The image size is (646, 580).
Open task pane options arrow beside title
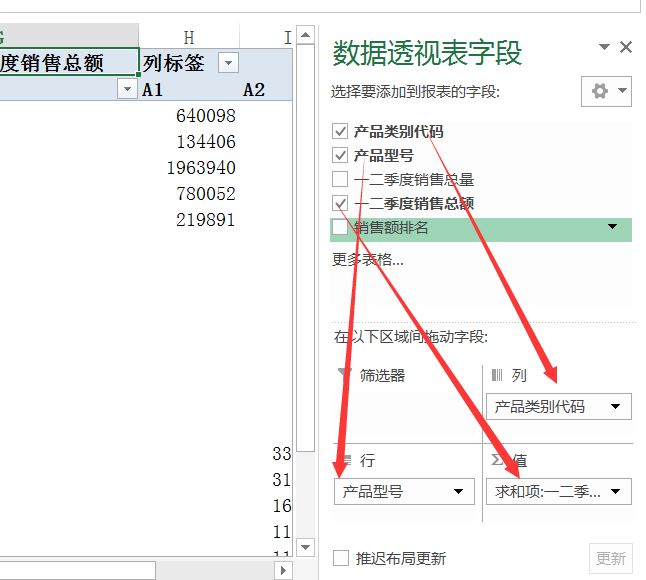coord(604,47)
